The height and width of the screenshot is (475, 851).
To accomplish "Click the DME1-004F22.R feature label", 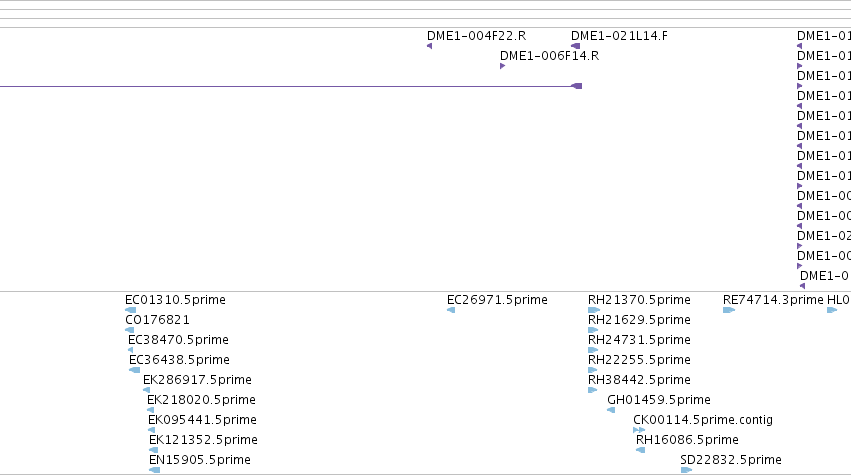I will point(477,36).
